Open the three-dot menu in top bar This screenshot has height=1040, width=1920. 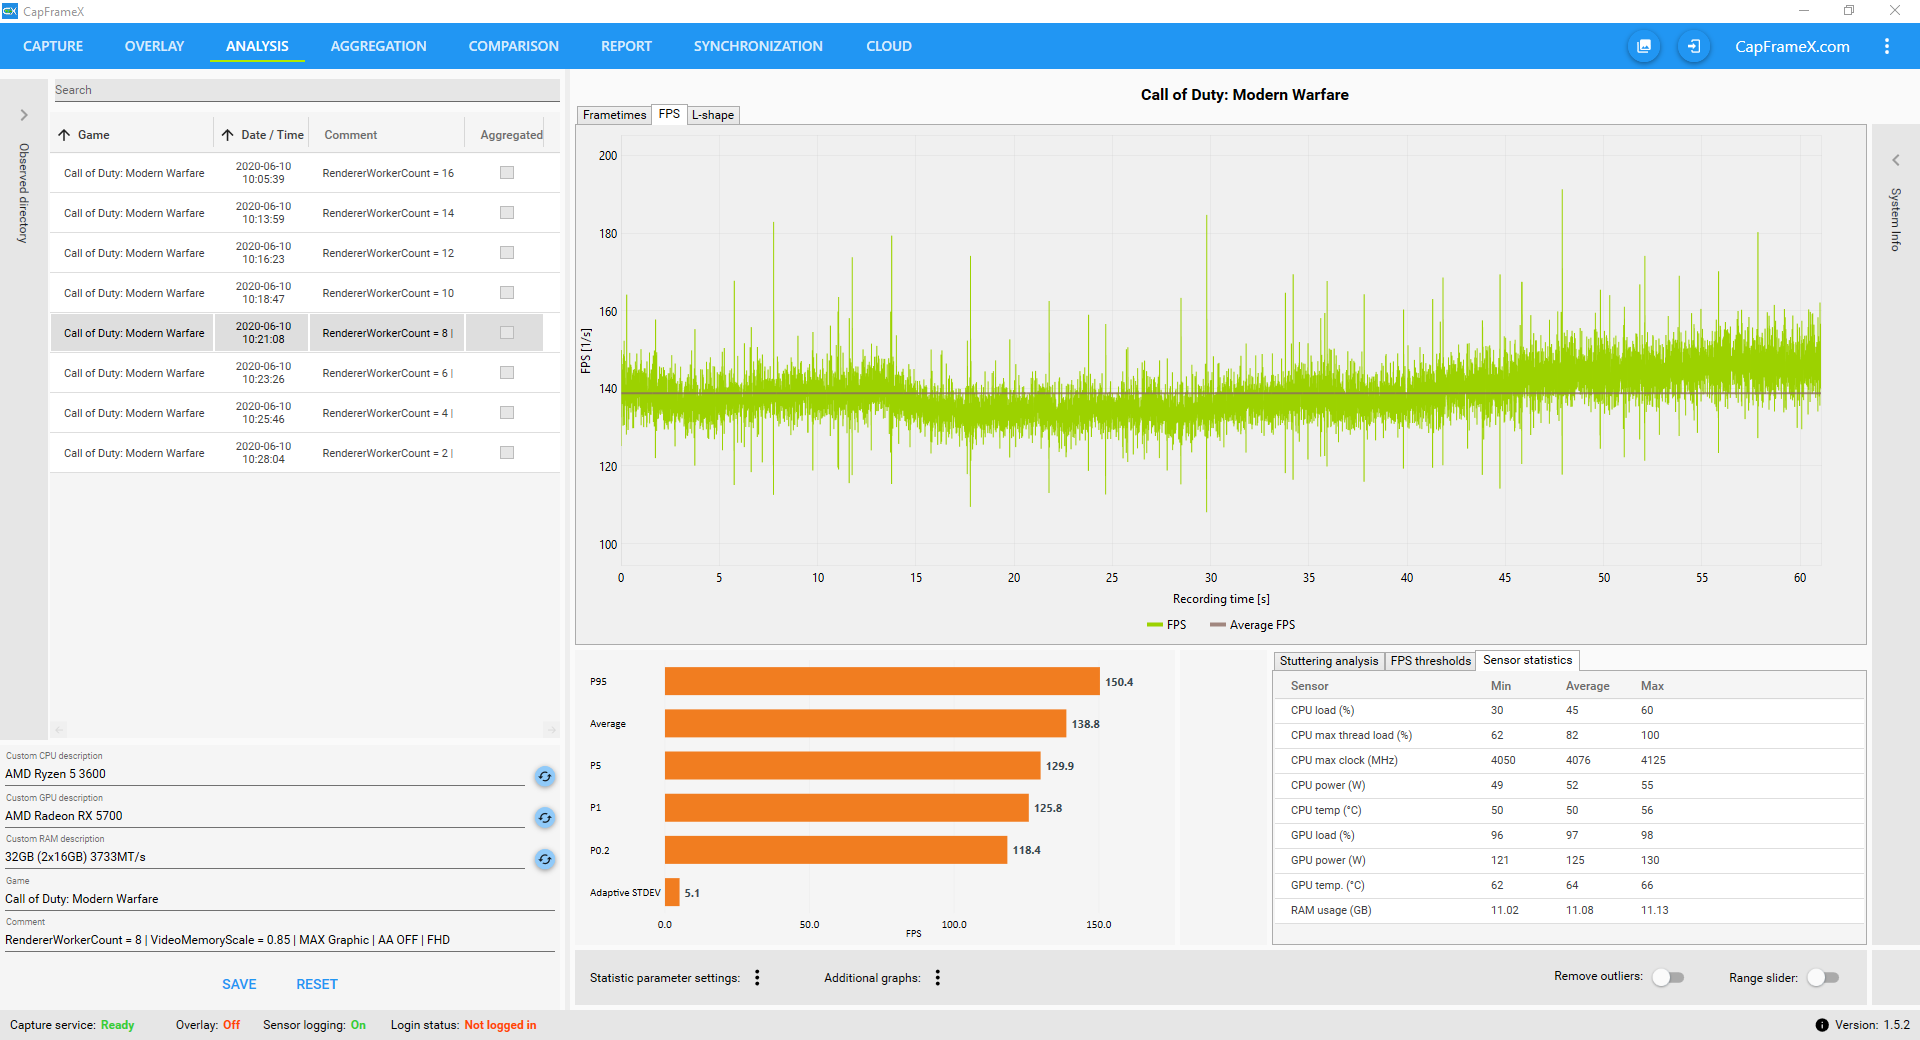point(1887,46)
